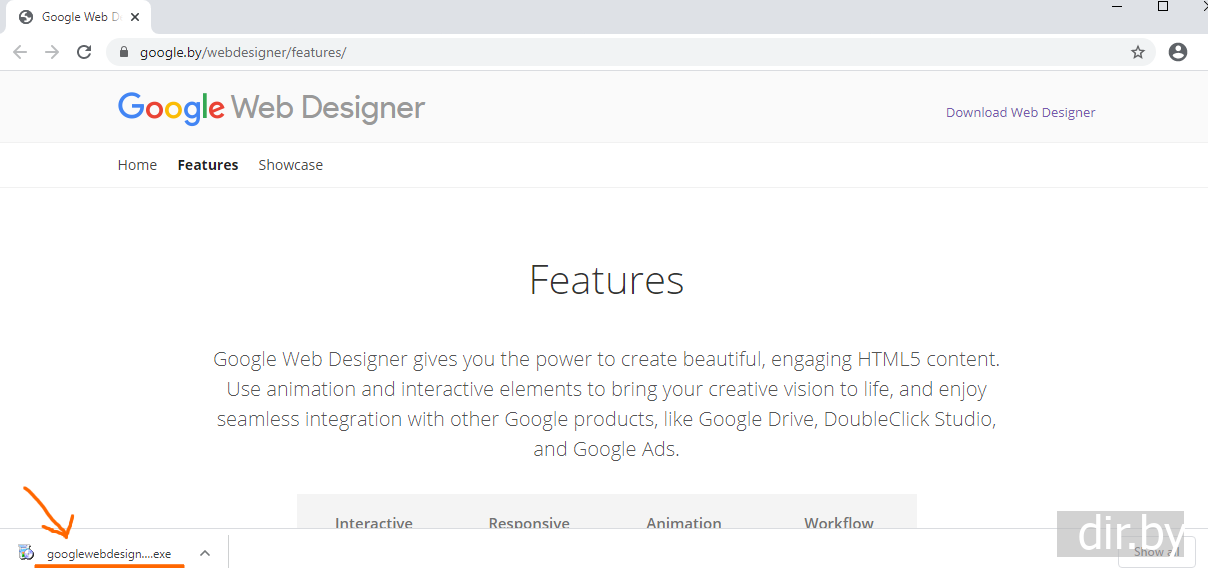
Task: Click the Download Web Designer link
Action: (1020, 112)
